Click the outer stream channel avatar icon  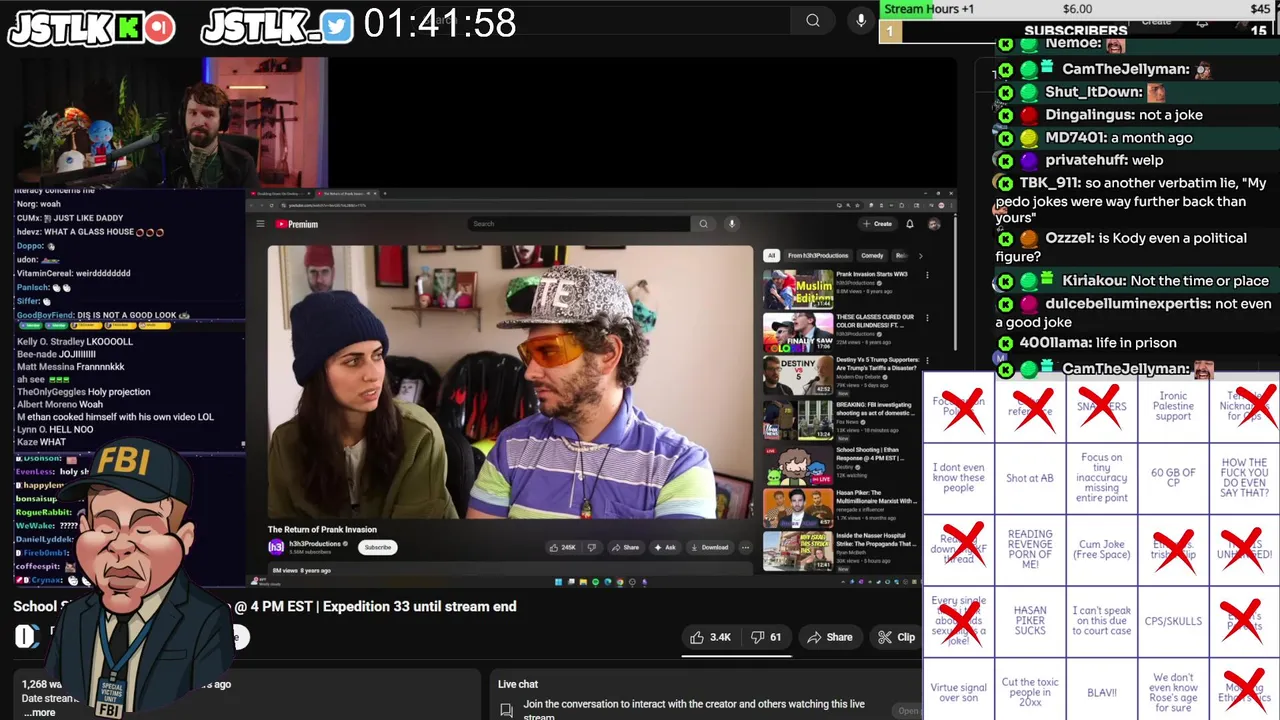tap(27, 636)
